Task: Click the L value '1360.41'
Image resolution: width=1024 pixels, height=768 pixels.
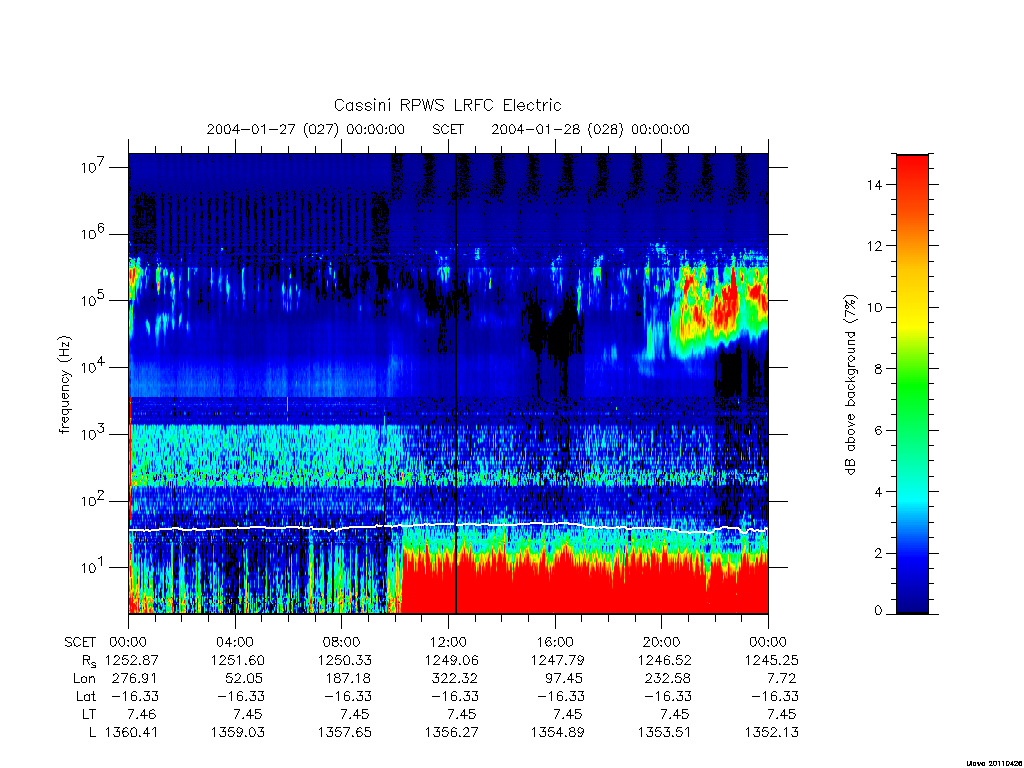Action: tap(131, 732)
